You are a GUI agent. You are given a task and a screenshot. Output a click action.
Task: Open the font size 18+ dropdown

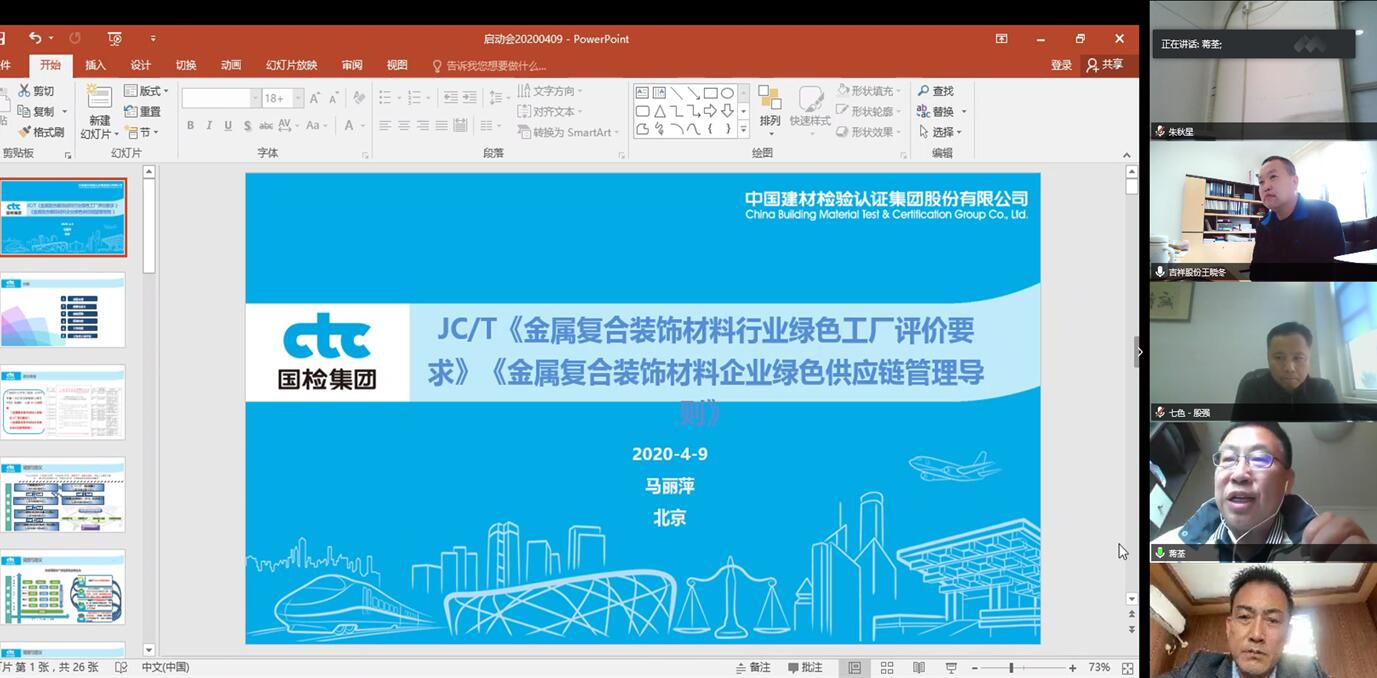(x=298, y=98)
